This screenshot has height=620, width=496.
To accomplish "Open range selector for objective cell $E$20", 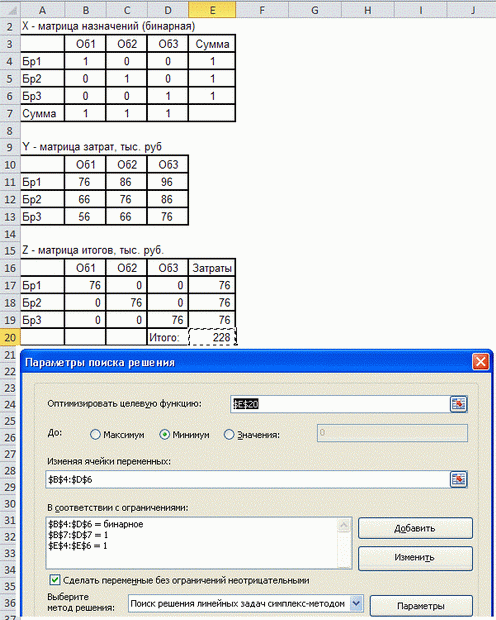I will (x=458, y=404).
